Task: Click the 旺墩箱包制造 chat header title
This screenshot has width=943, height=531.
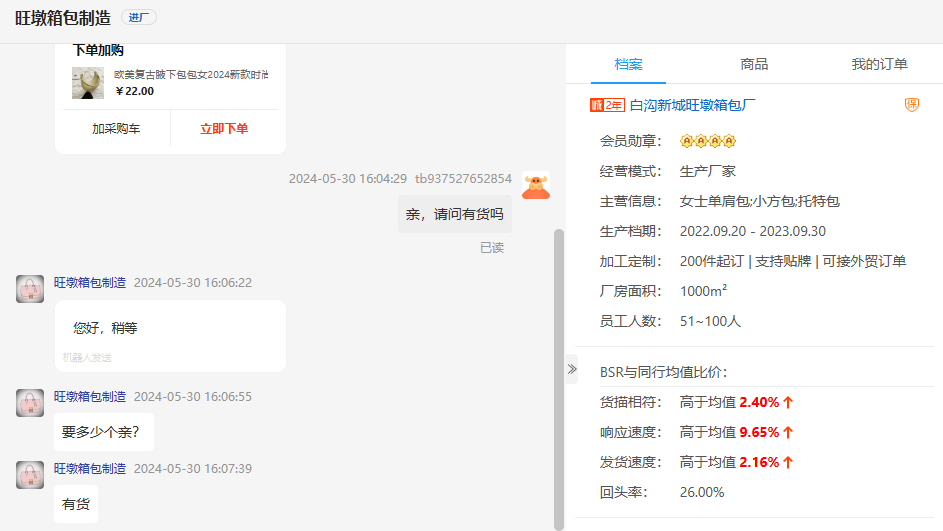Action: (62, 19)
